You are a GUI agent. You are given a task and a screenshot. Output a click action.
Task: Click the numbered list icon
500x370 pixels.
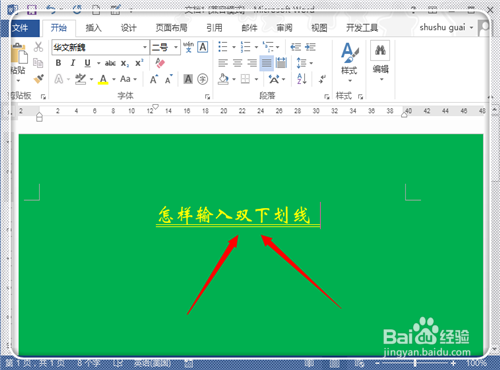click(245, 47)
